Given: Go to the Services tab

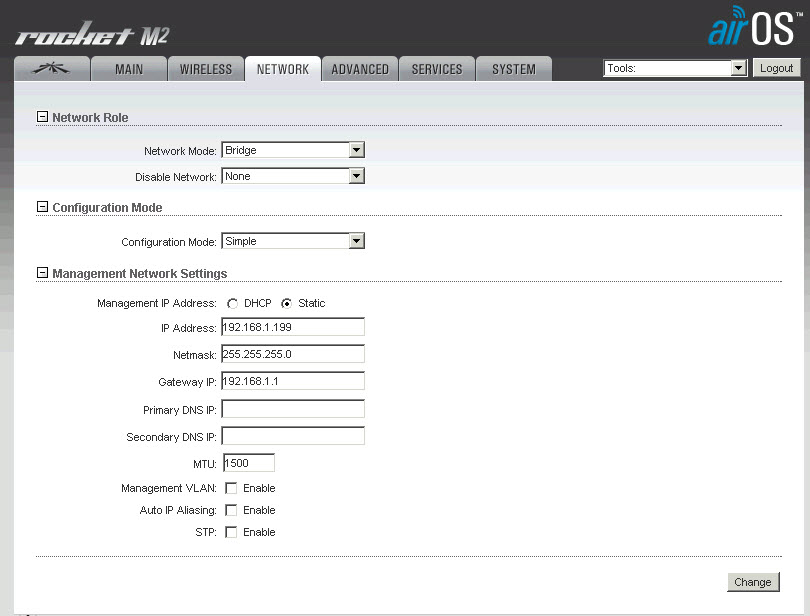Looking at the screenshot, I should coord(437,69).
